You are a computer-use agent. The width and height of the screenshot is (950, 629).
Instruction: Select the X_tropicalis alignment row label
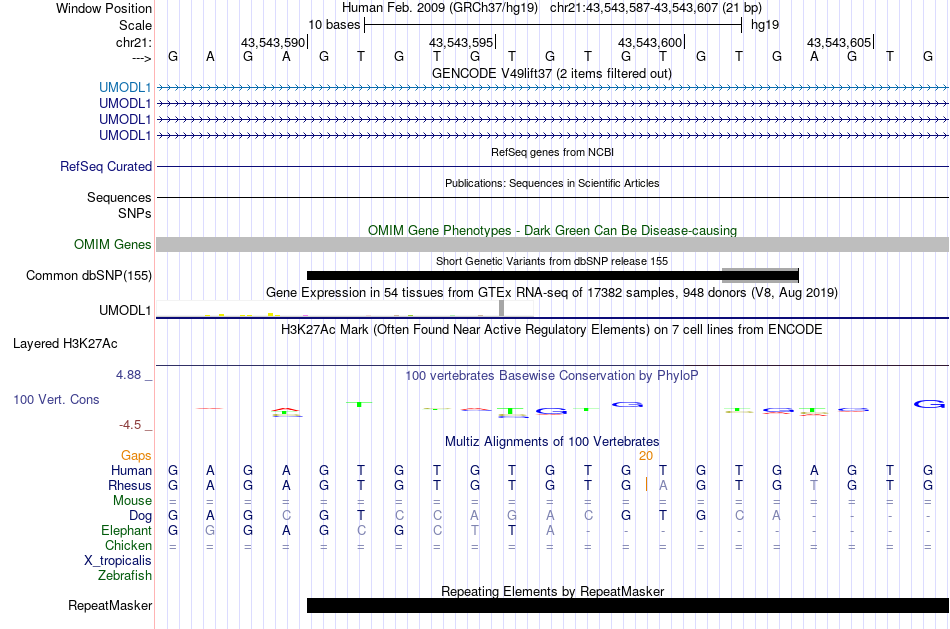tap(118, 561)
